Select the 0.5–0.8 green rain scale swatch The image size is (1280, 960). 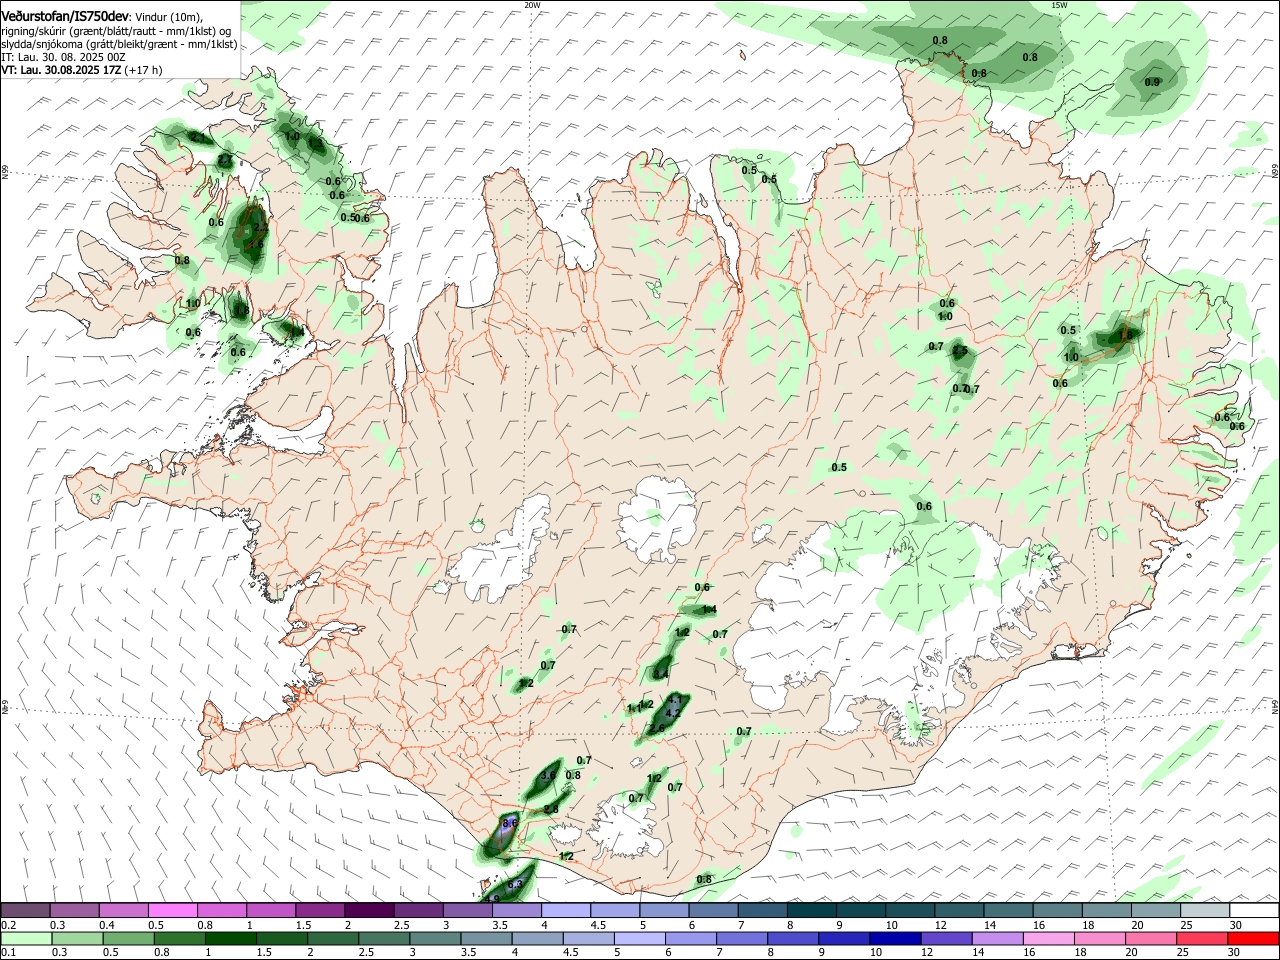(130, 938)
